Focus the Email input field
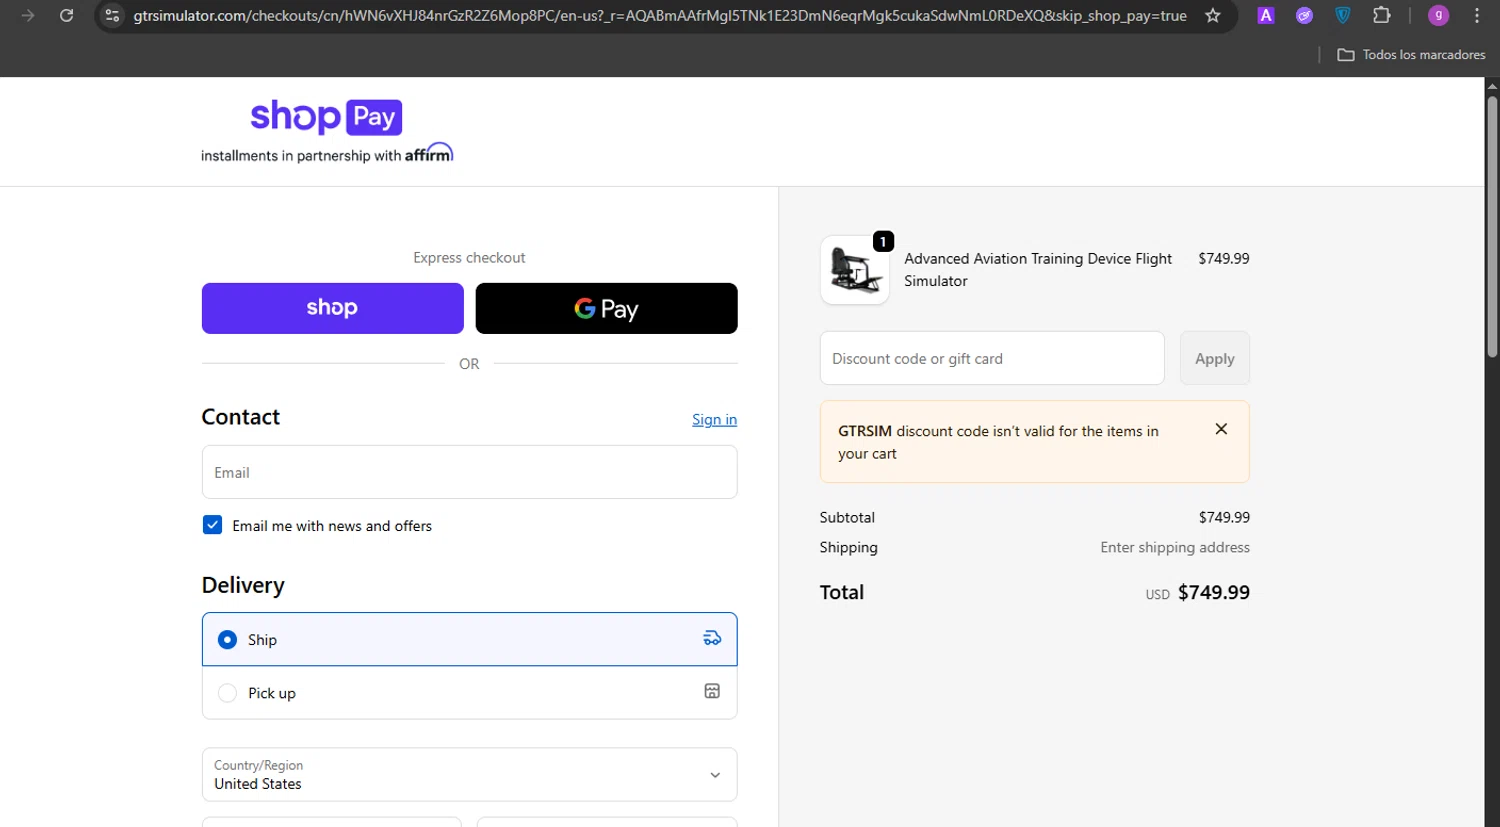 [469, 472]
